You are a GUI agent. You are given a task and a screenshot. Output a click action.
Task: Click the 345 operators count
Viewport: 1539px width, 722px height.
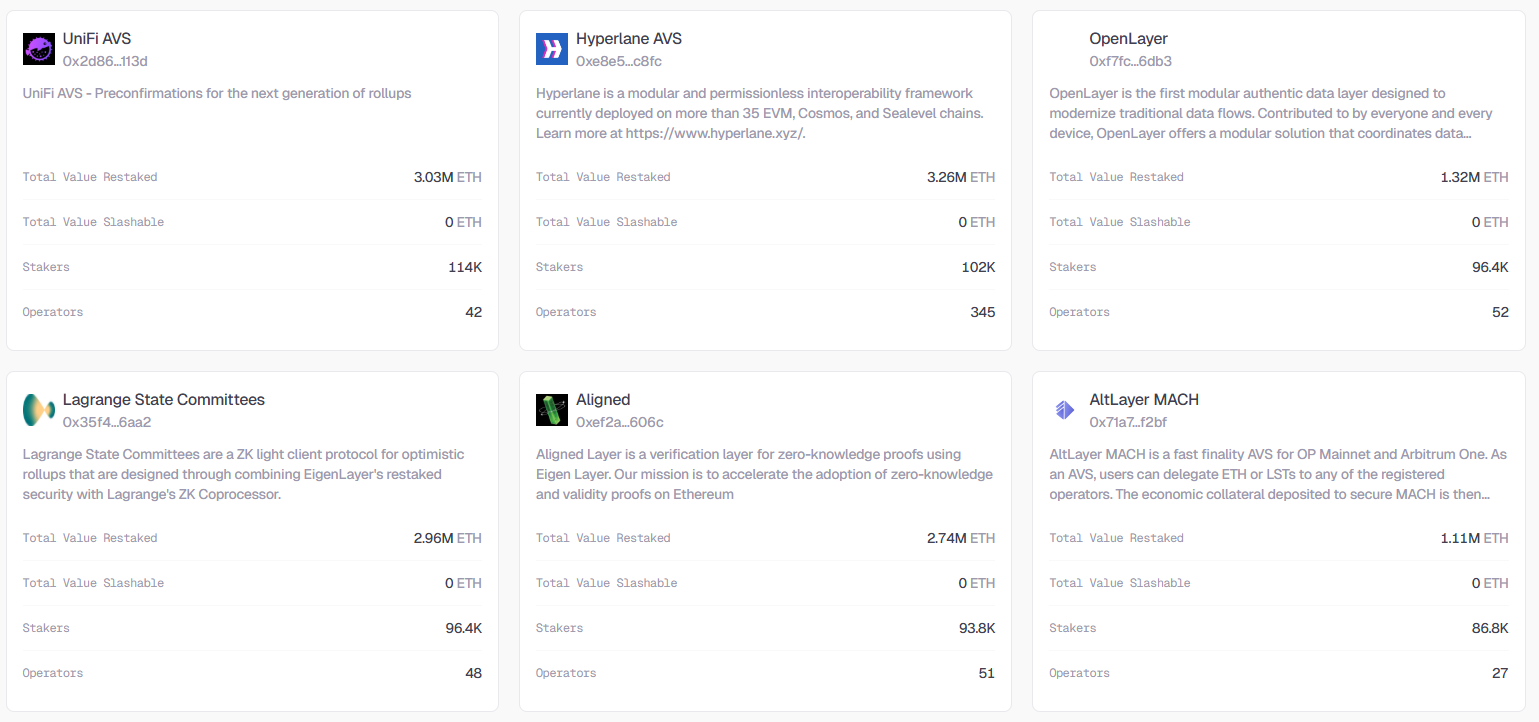coord(983,312)
